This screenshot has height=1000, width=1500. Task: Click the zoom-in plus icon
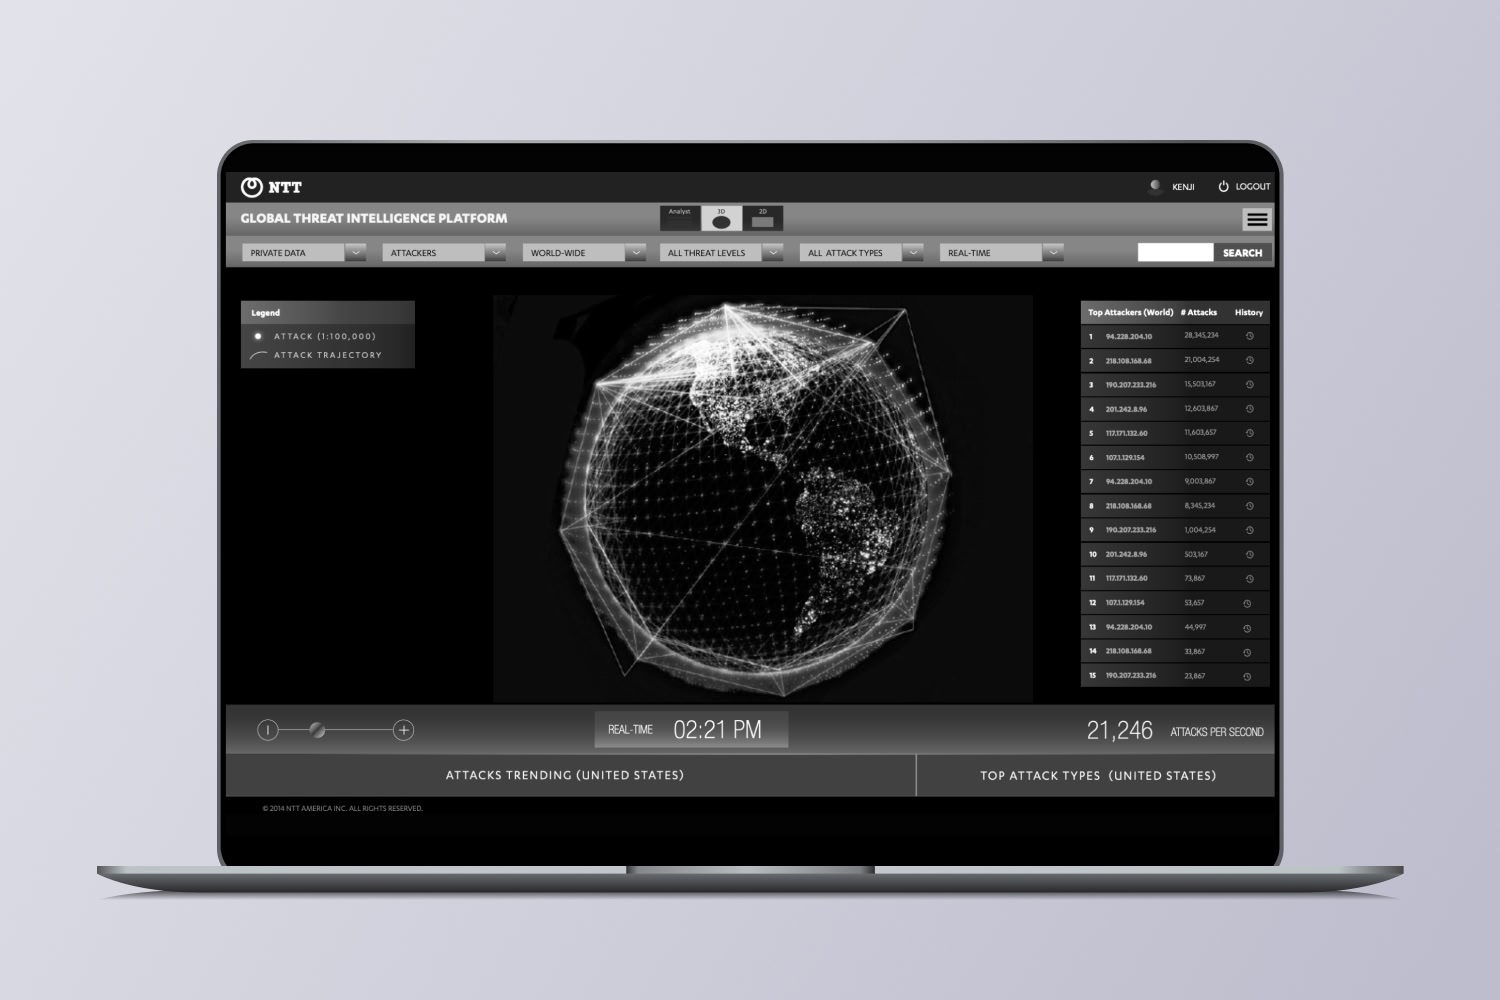pos(403,730)
